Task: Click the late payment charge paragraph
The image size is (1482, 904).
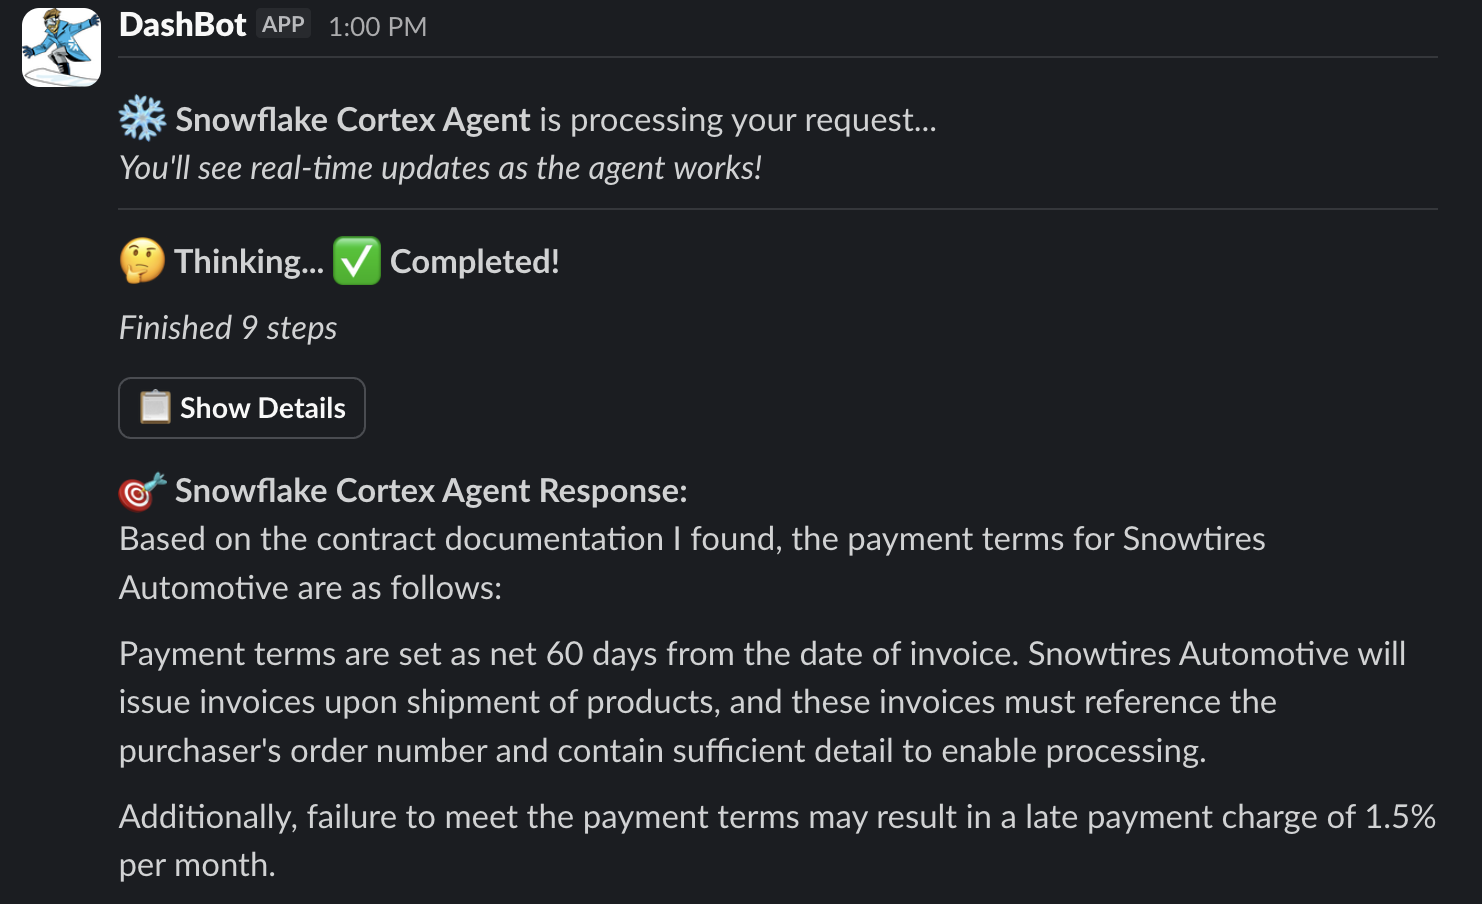Action: click(x=776, y=840)
